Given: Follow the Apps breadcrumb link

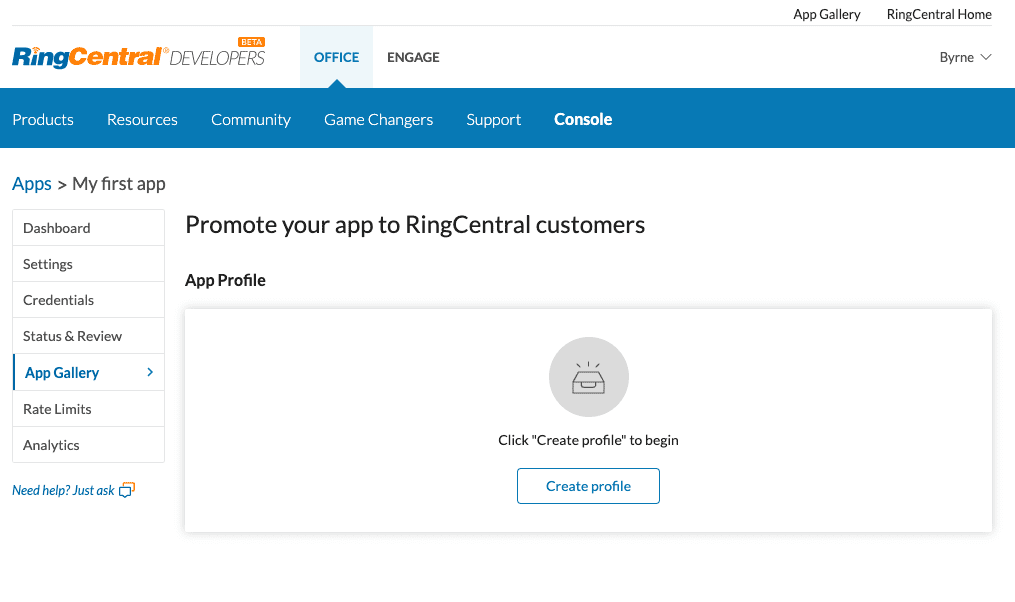Looking at the screenshot, I should pos(32,184).
